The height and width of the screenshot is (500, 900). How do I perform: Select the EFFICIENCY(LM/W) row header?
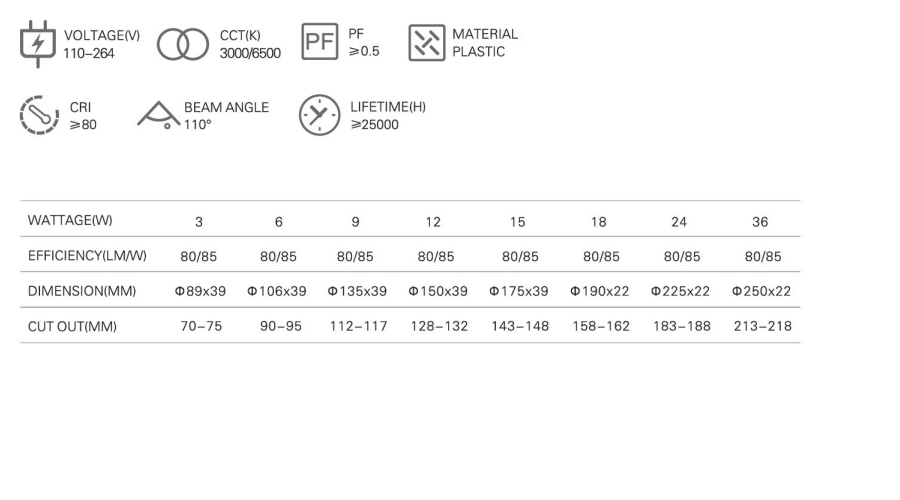click(x=87, y=256)
